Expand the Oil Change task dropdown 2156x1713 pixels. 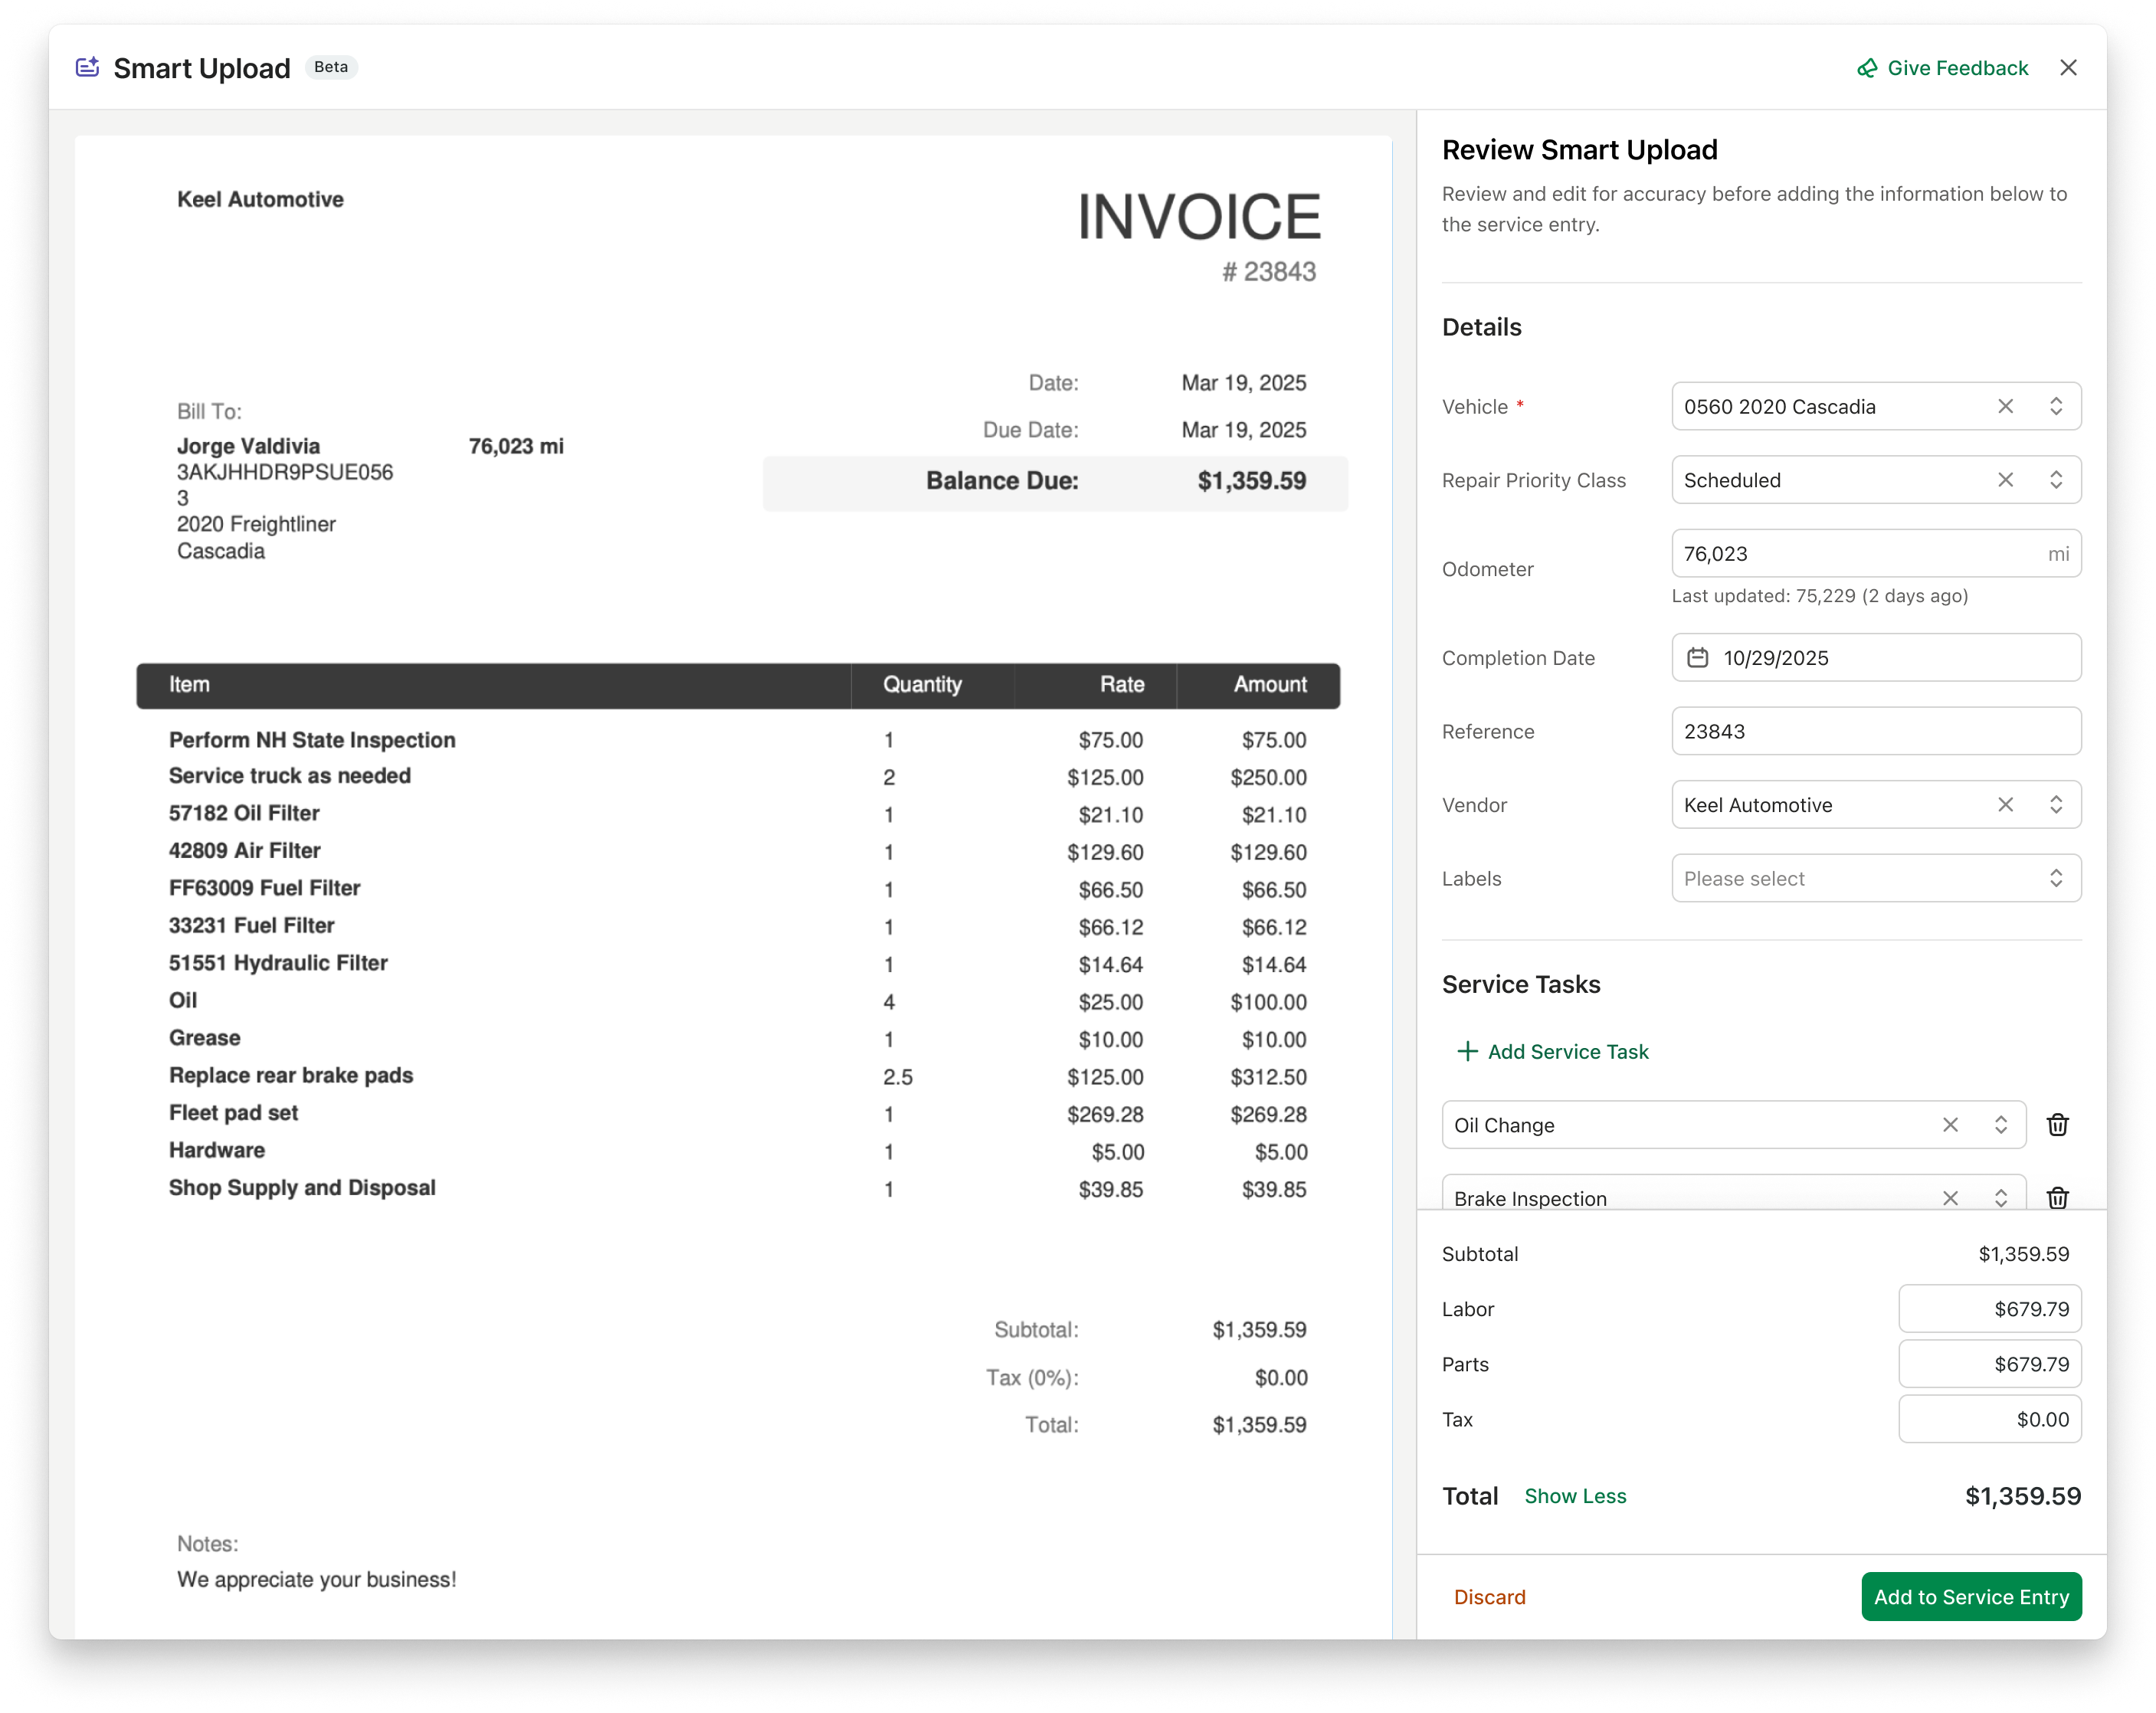click(2001, 1125)
